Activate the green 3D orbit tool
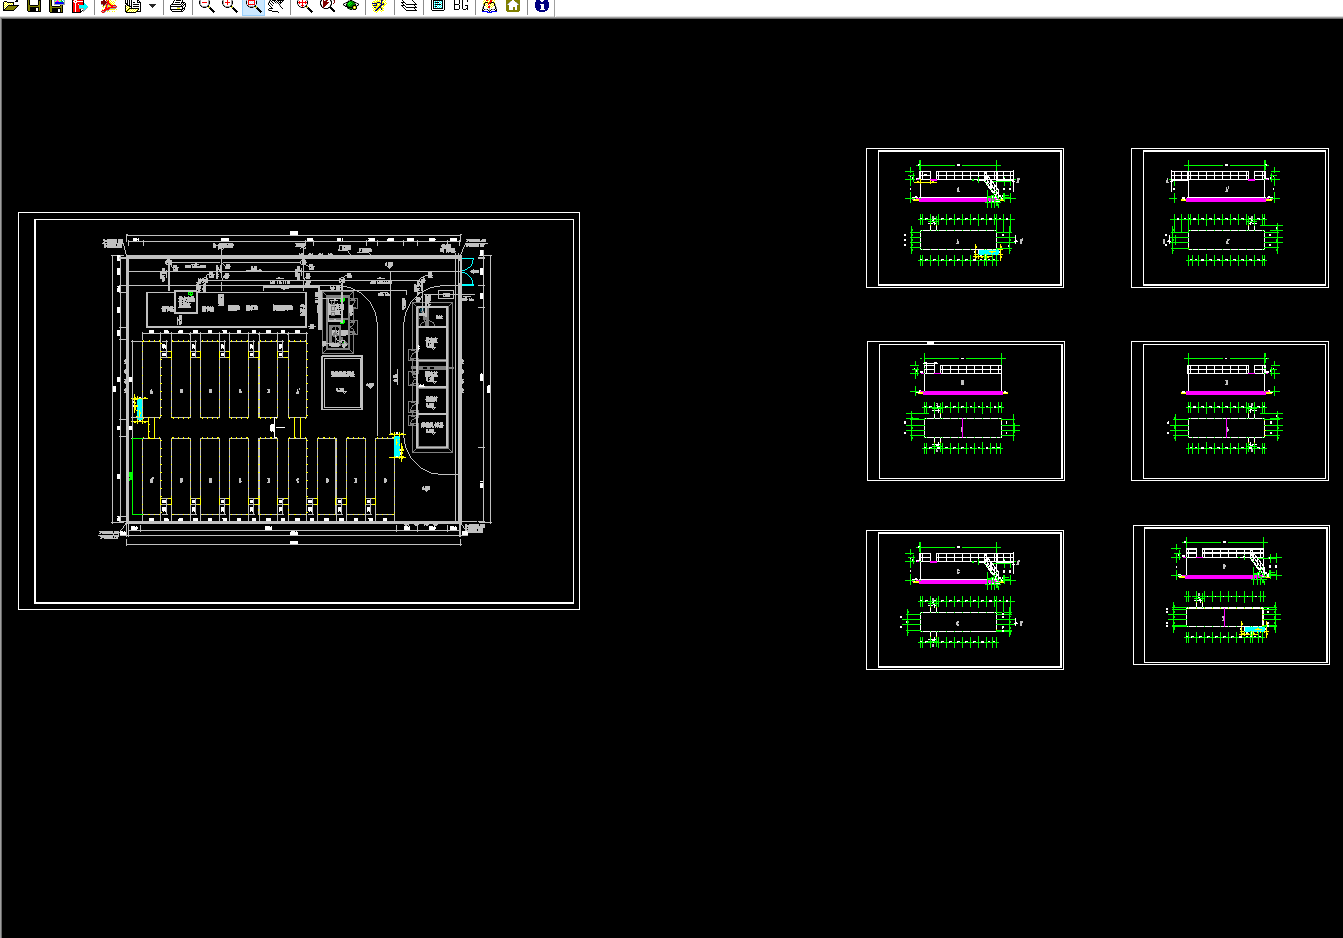Screen dimensions: 1343x938 point(351,6)
